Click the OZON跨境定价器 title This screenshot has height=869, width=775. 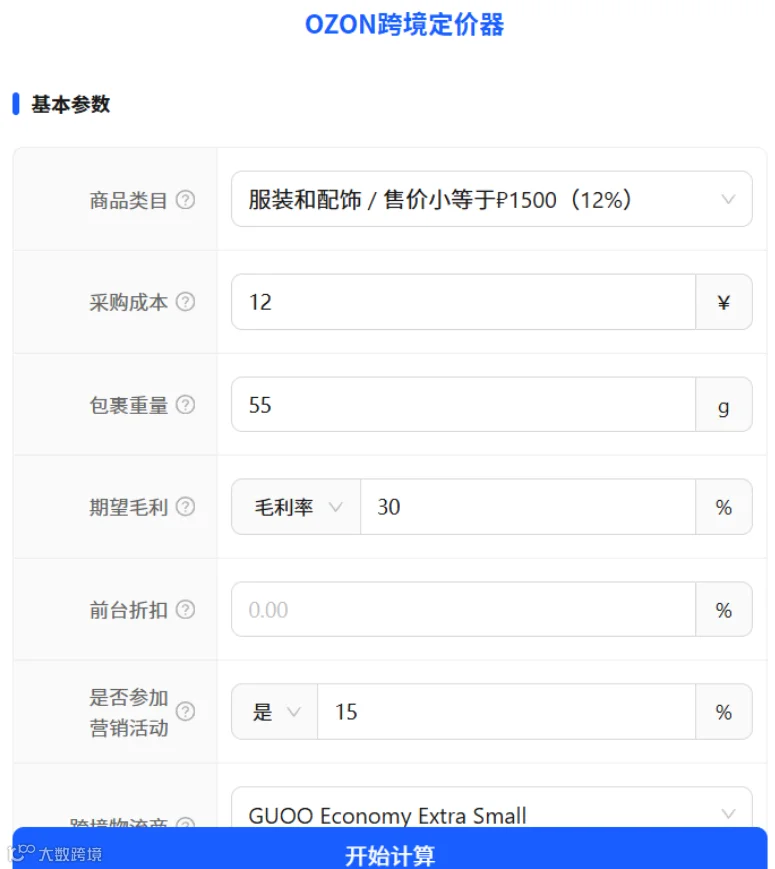pyautogui.click(x=405, y=25)
